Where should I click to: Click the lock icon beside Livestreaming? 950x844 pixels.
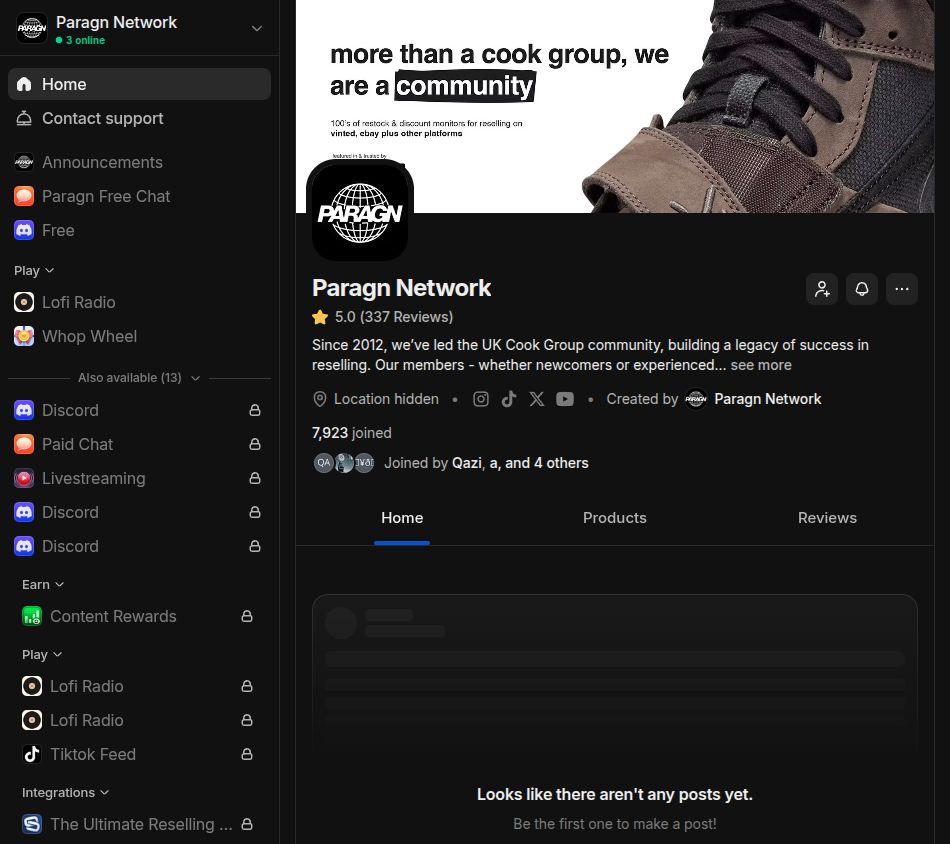click(255, 478)
